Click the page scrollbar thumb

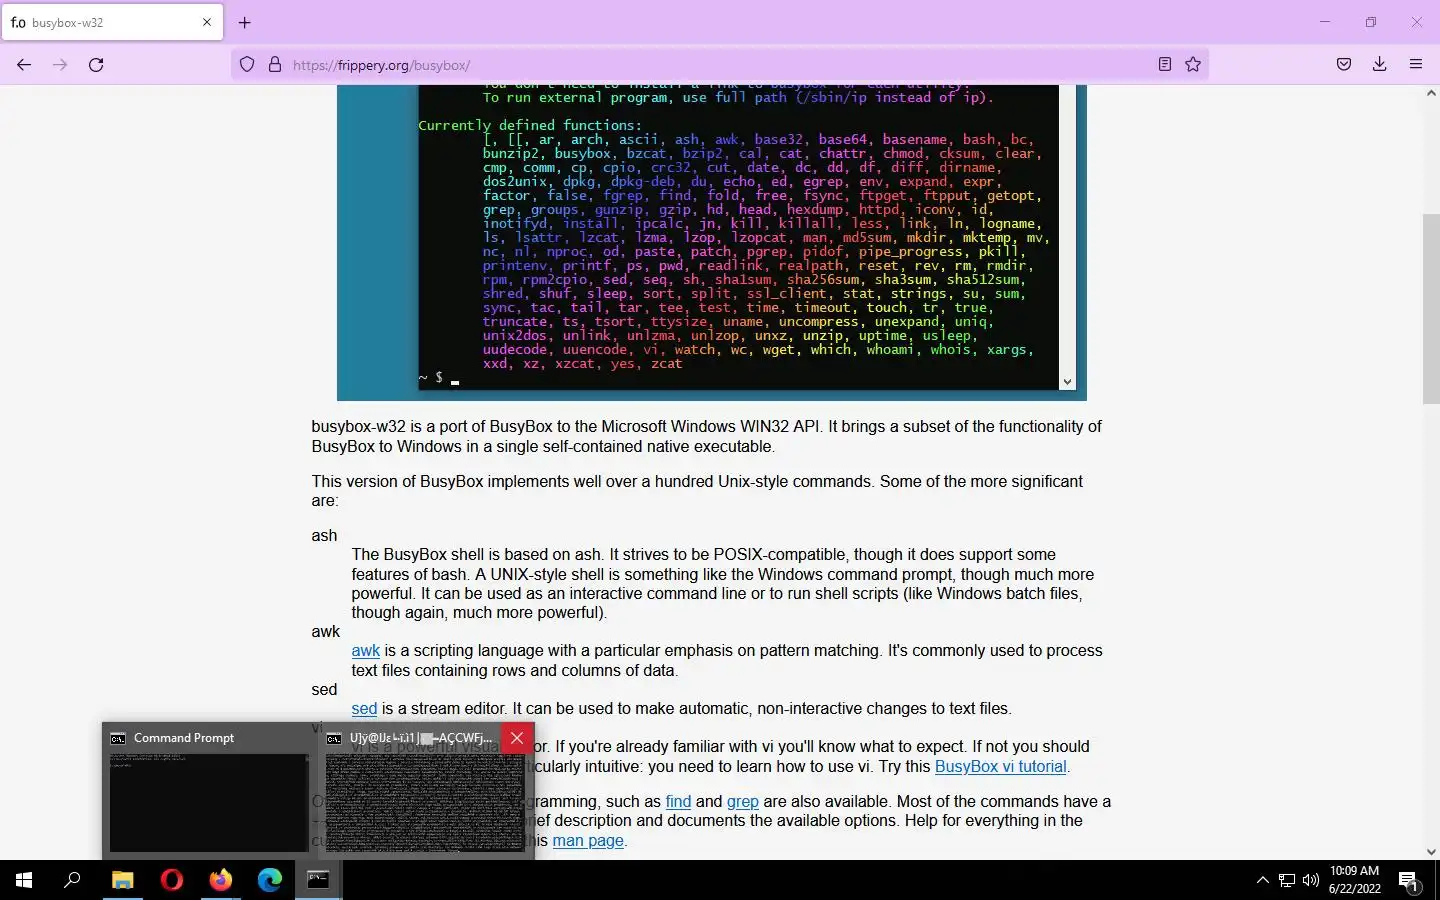(1431, 308)
